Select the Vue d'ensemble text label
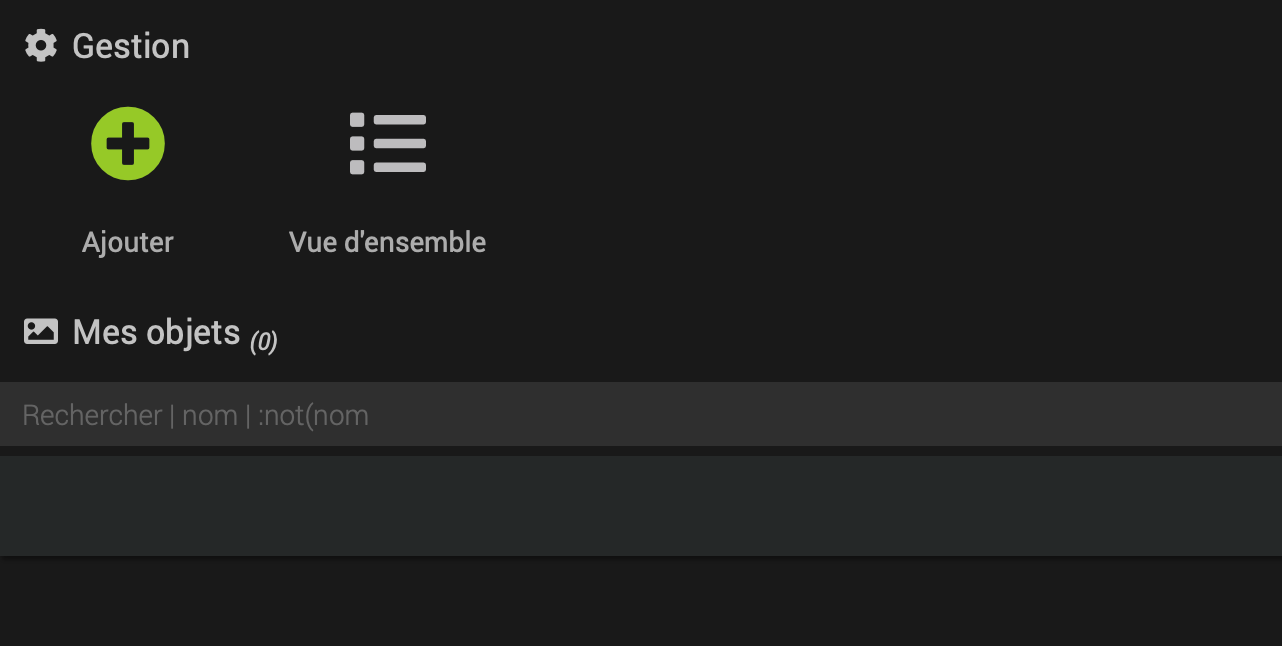Image resolution: width=1282 pixels, height=646 pixels. (387, 242)
